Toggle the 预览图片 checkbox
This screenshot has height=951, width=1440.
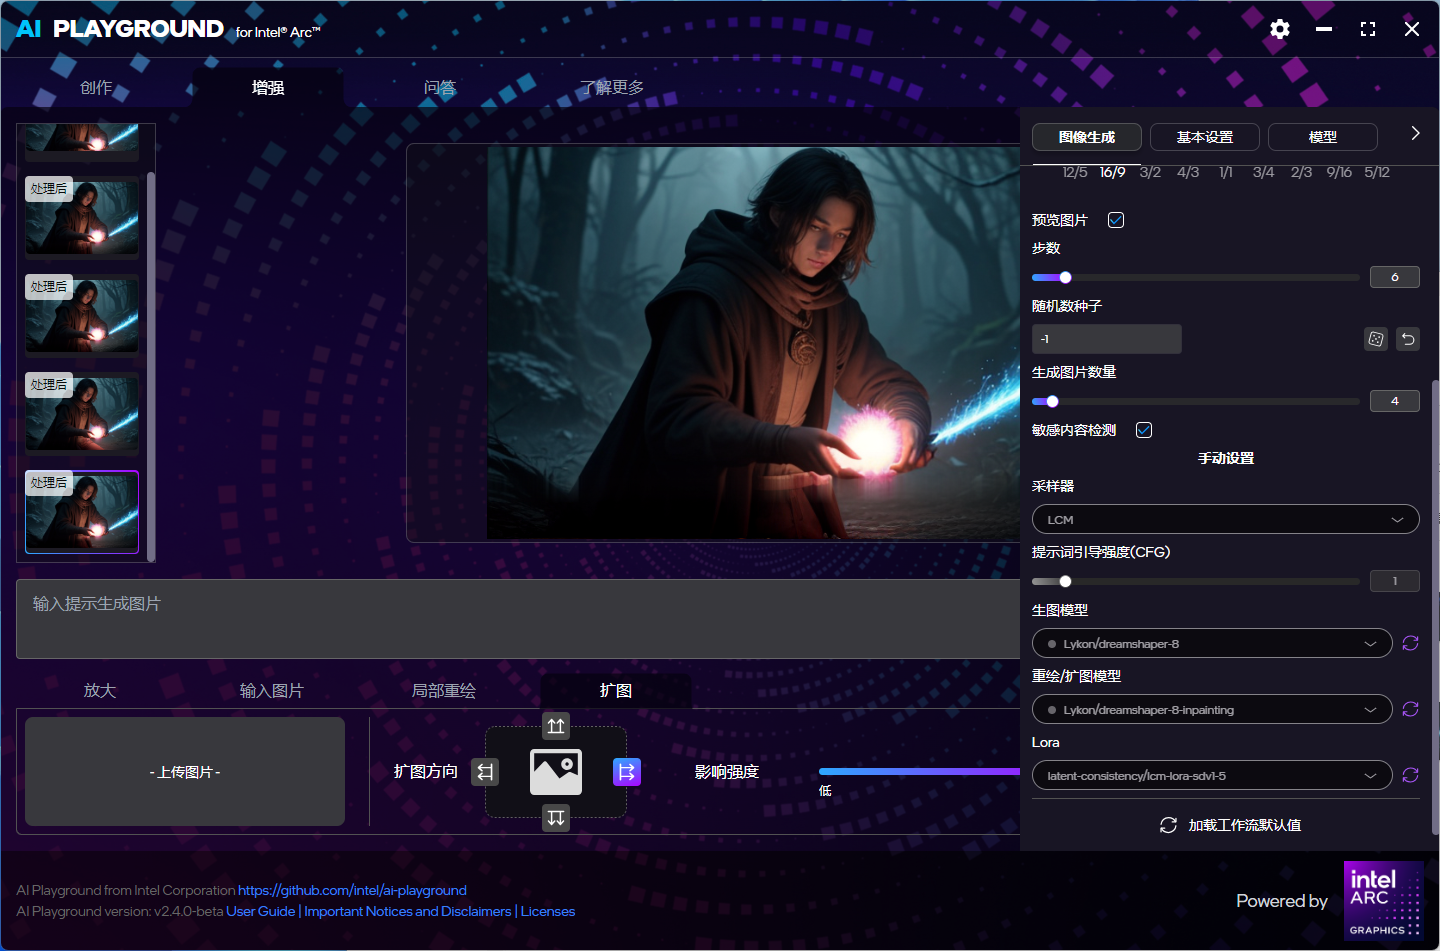[x=1116, y=220]
